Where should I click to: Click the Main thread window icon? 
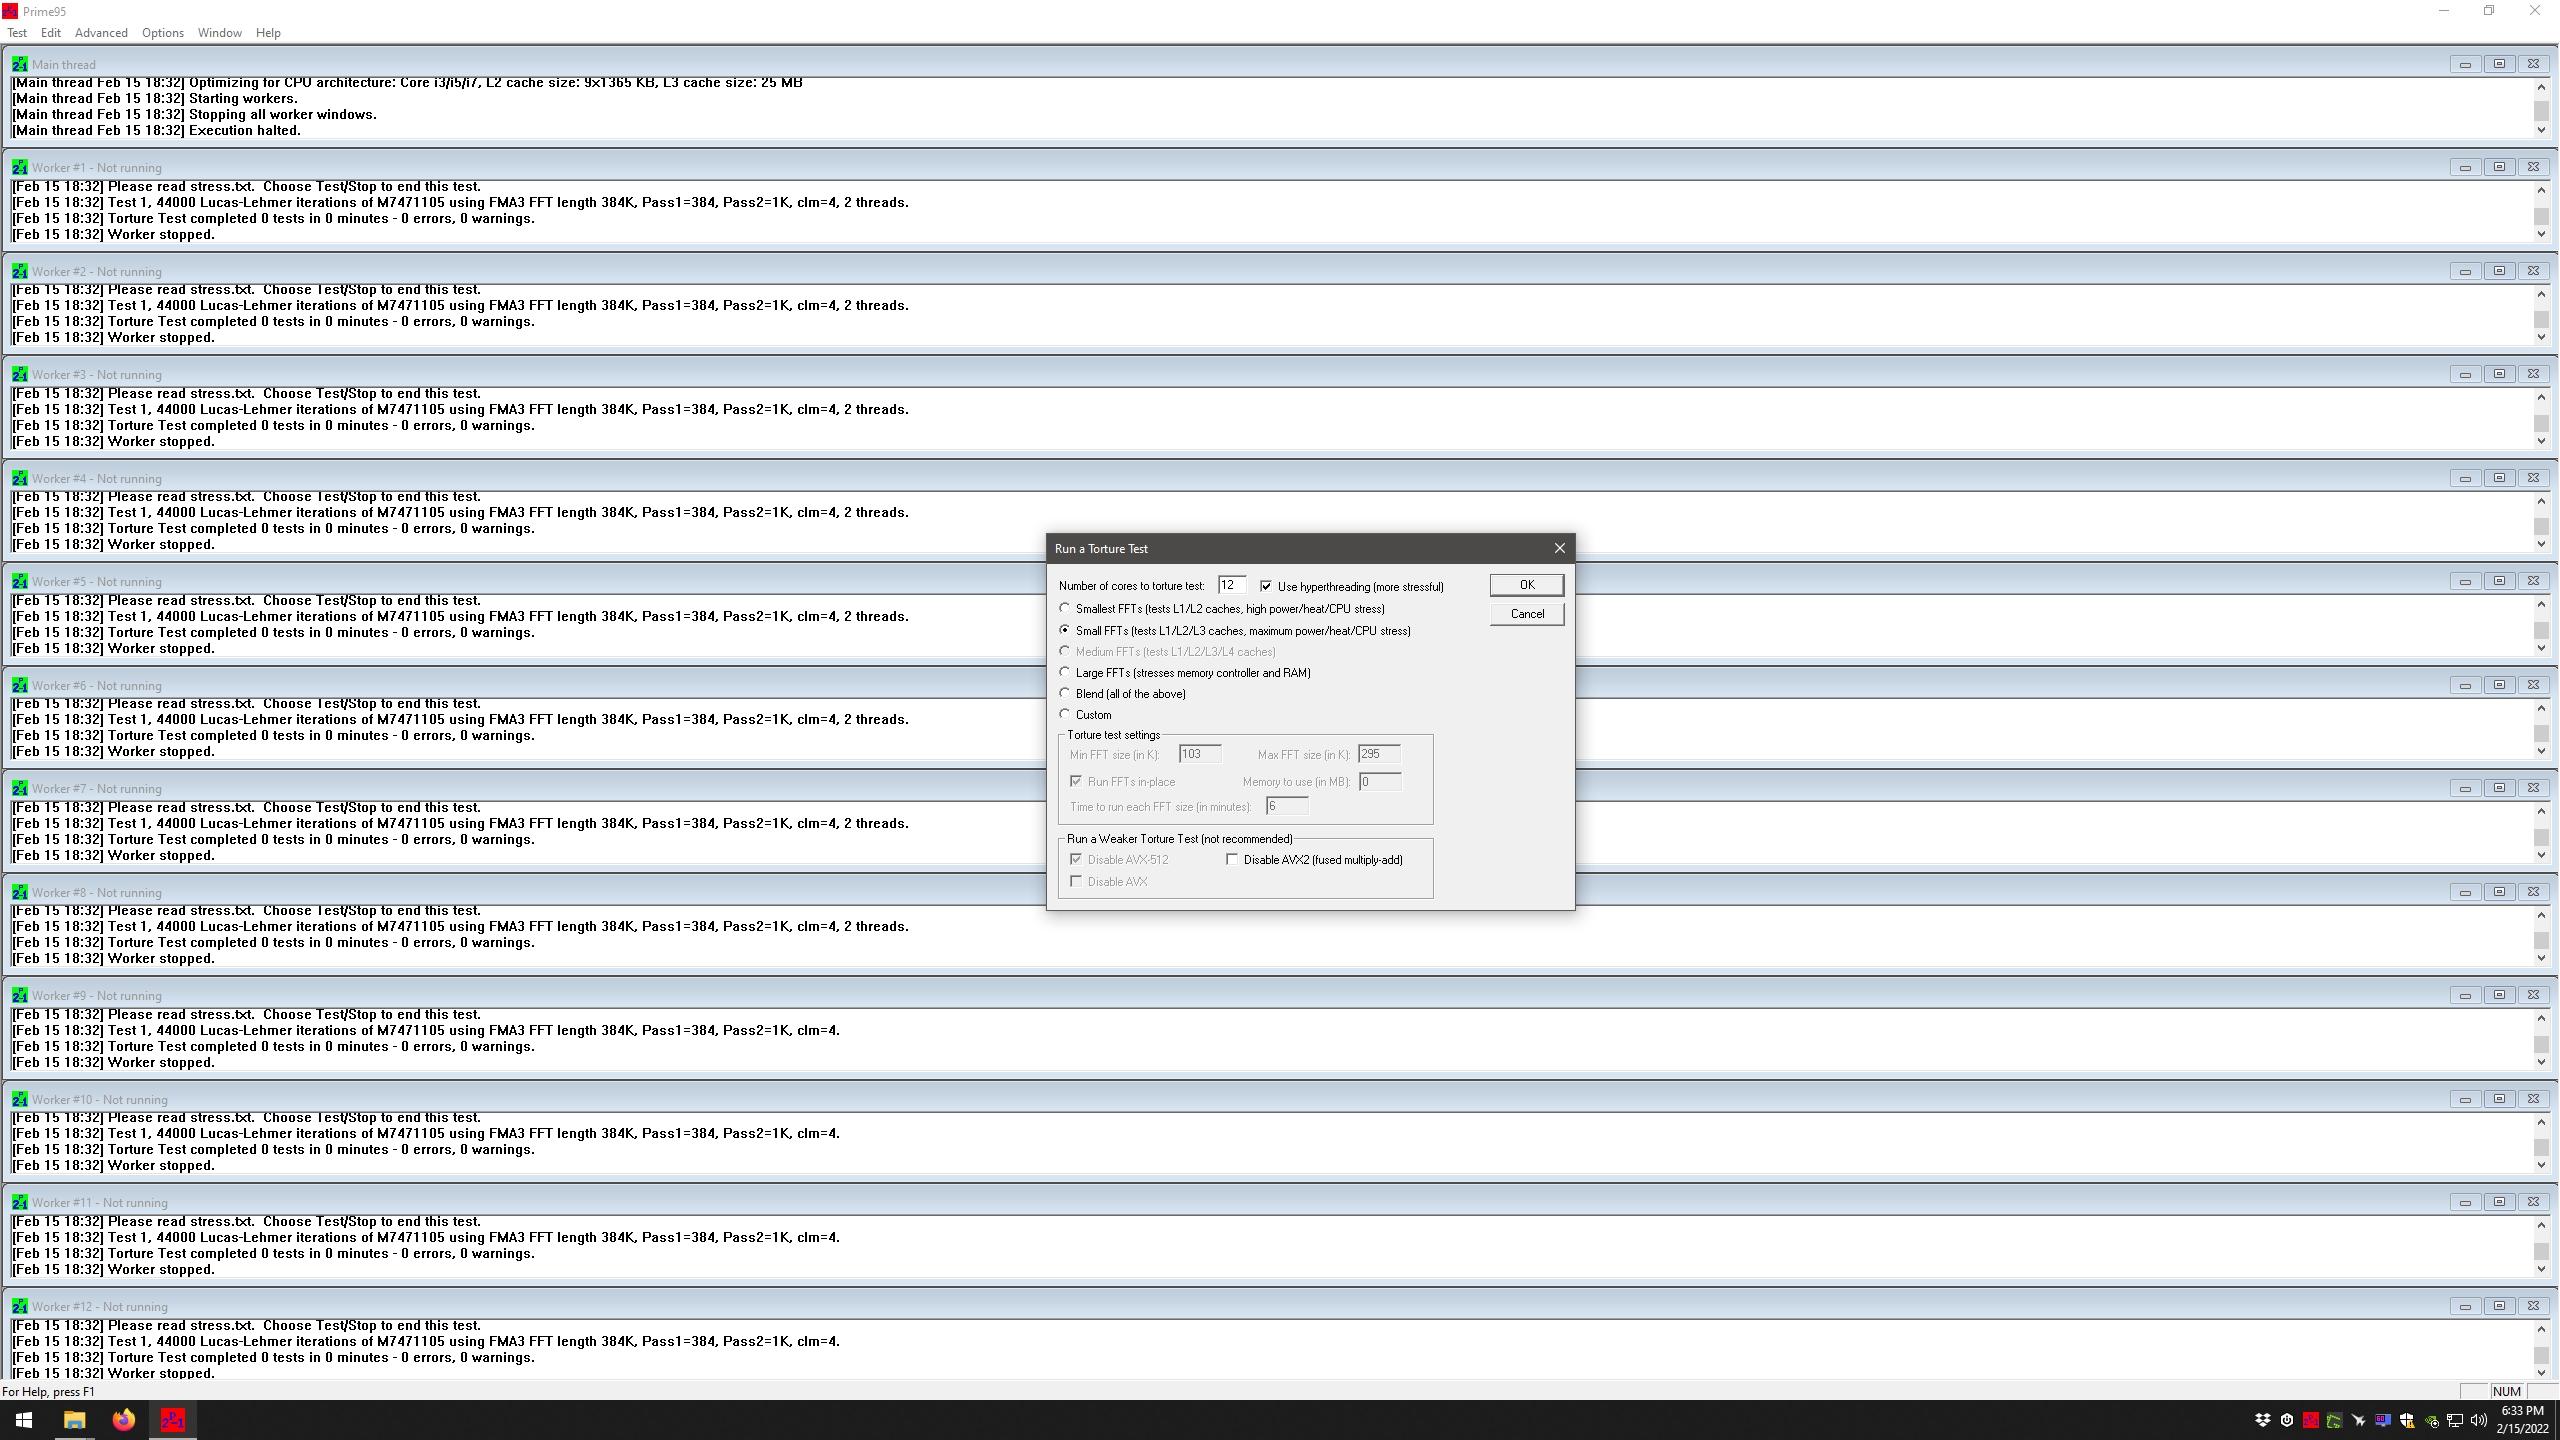point(19,65)
